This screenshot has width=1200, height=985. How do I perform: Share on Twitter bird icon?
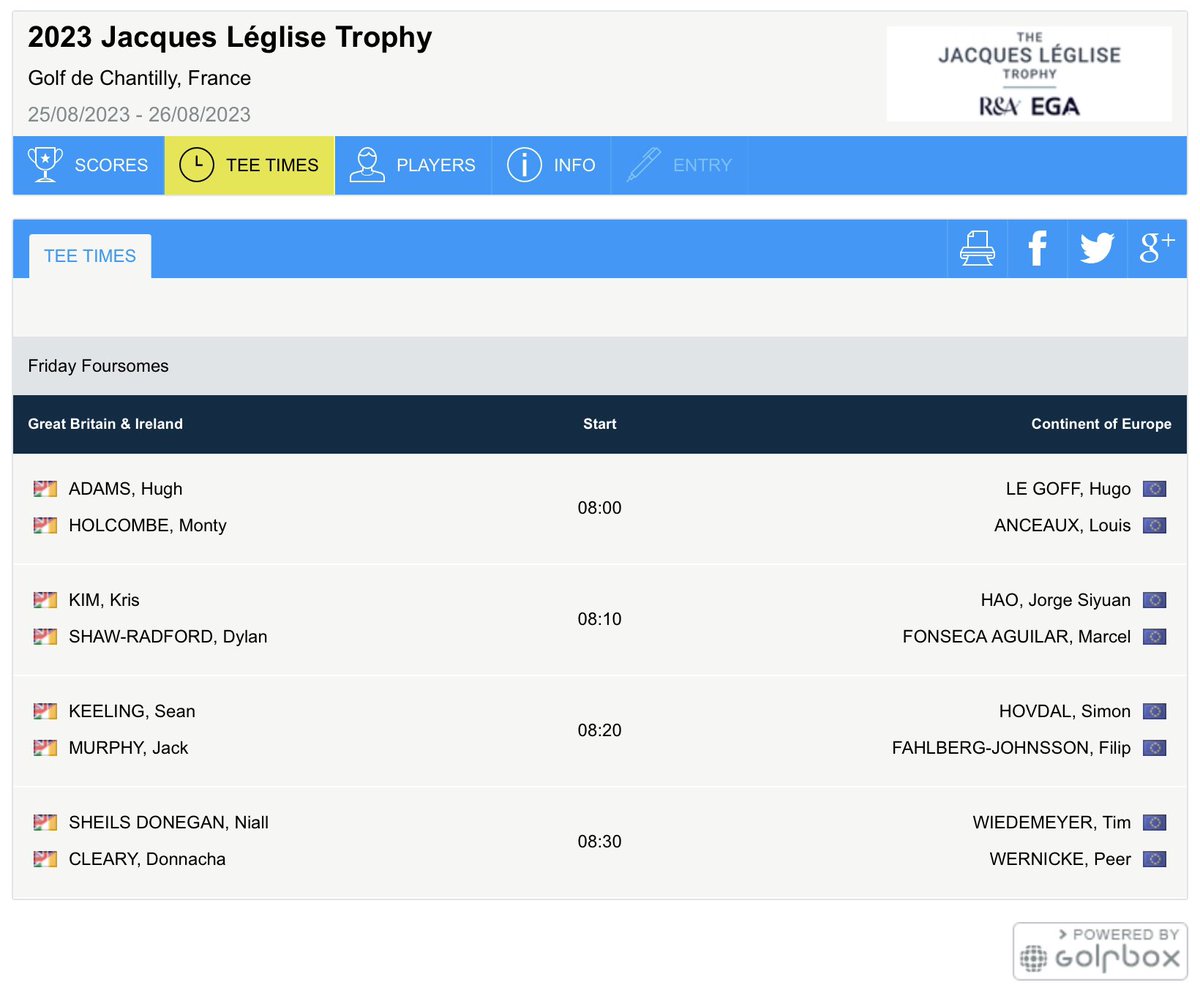tap(1097, 248)
